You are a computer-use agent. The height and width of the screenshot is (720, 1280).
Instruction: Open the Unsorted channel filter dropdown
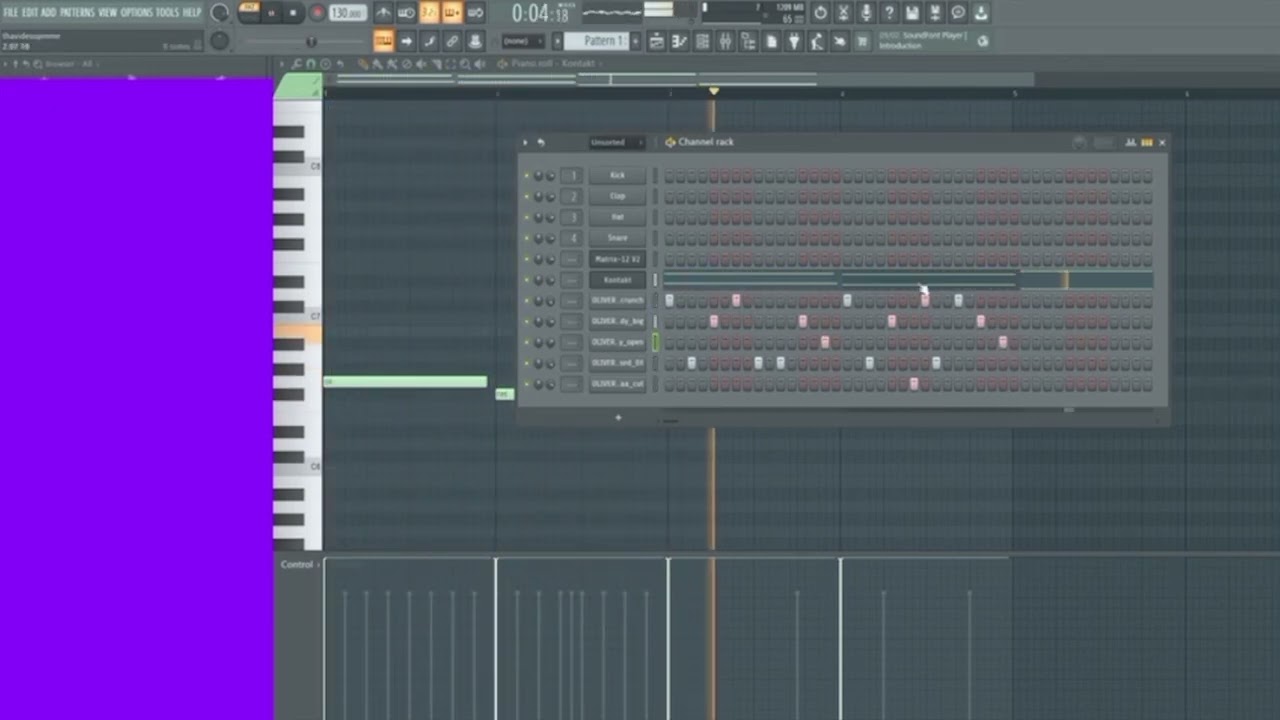pos(617,142)
